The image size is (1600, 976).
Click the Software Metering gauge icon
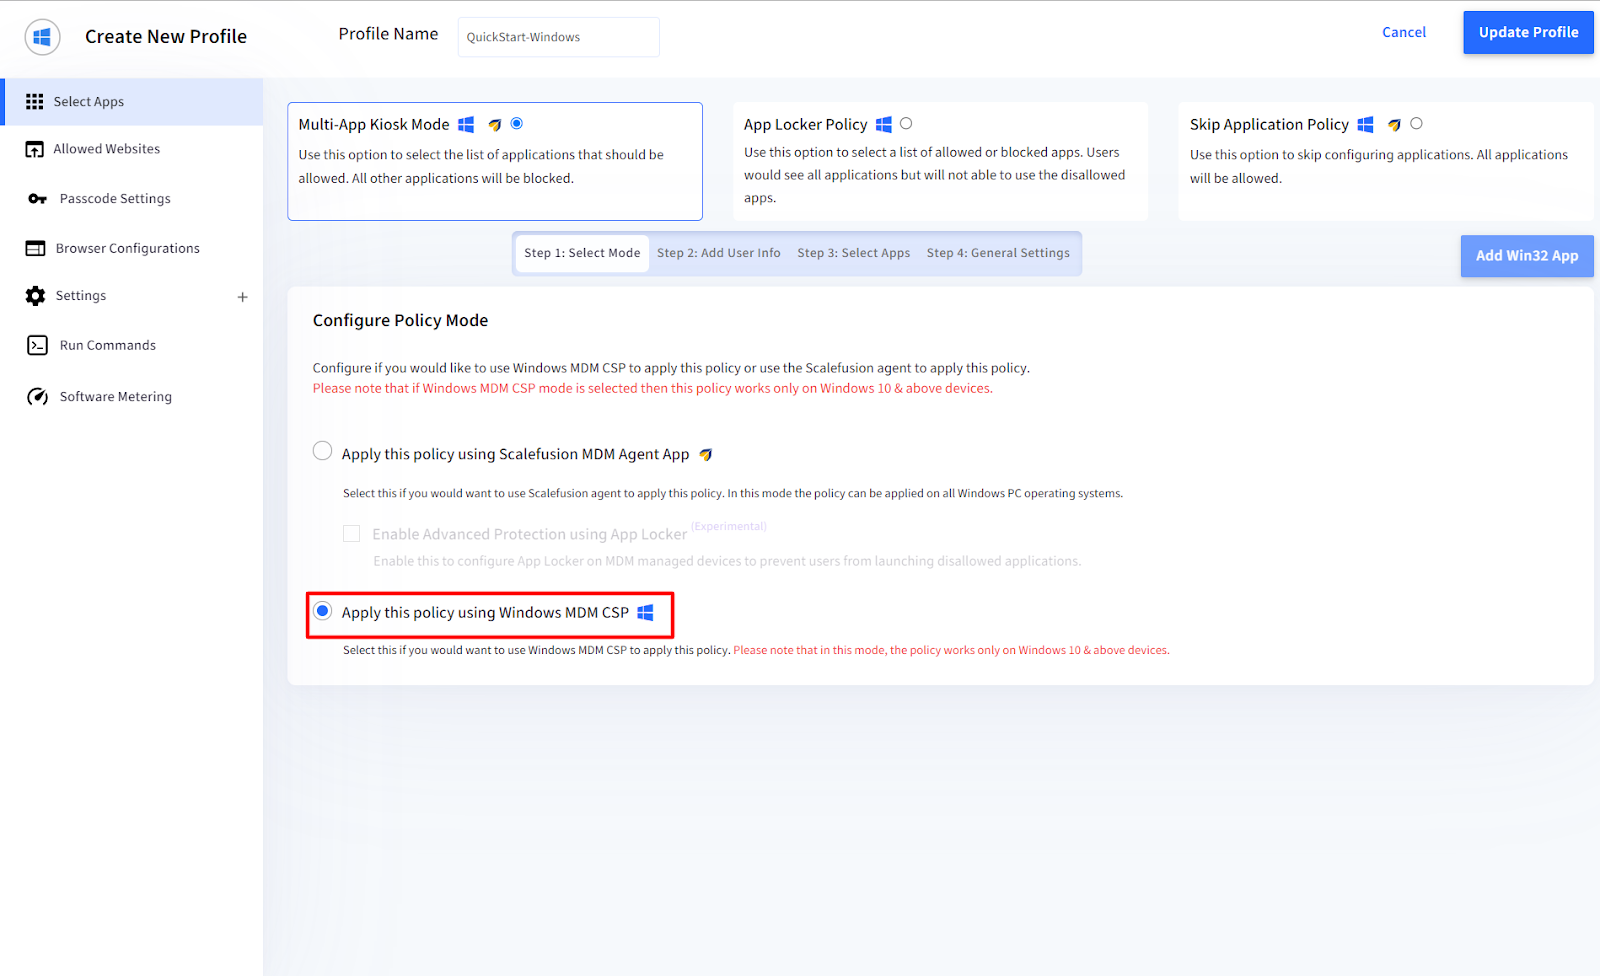37,397
